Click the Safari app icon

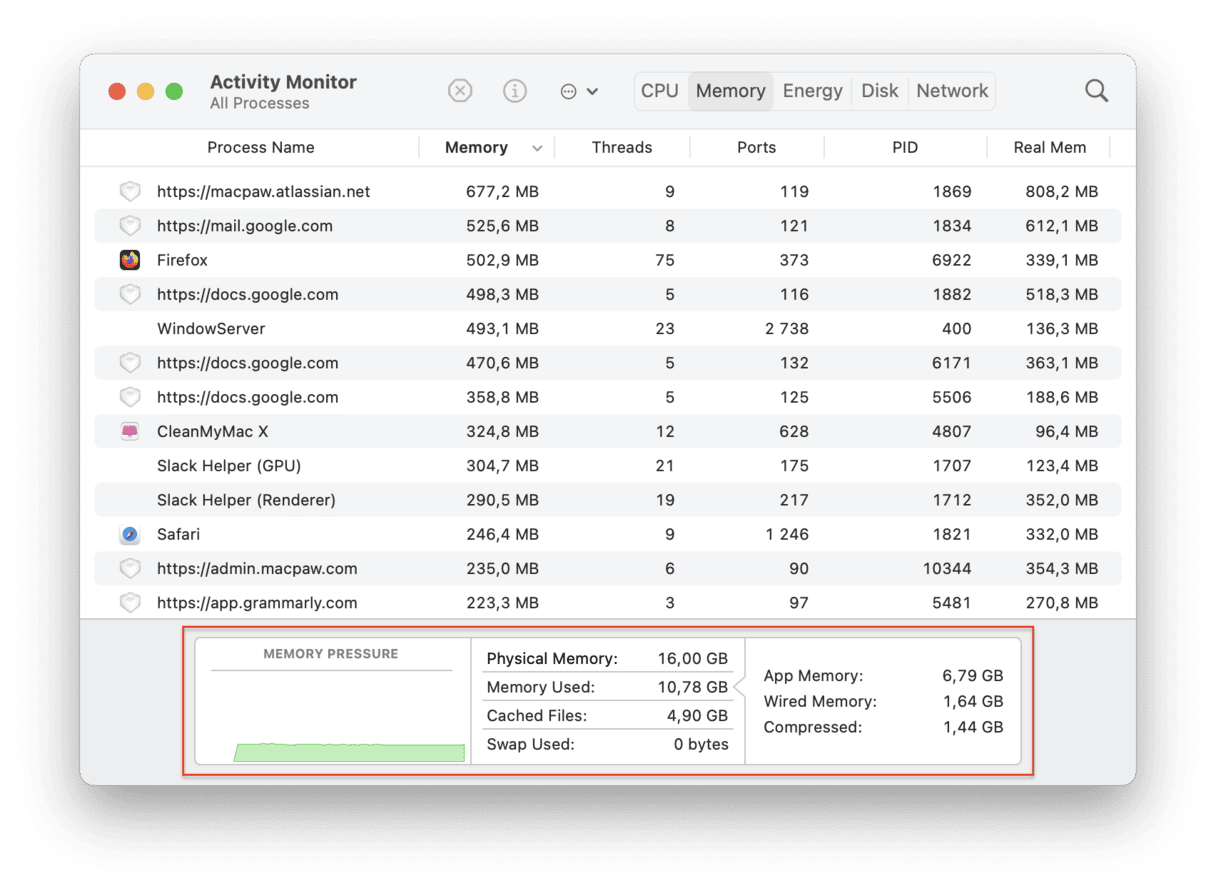[130, 534]
